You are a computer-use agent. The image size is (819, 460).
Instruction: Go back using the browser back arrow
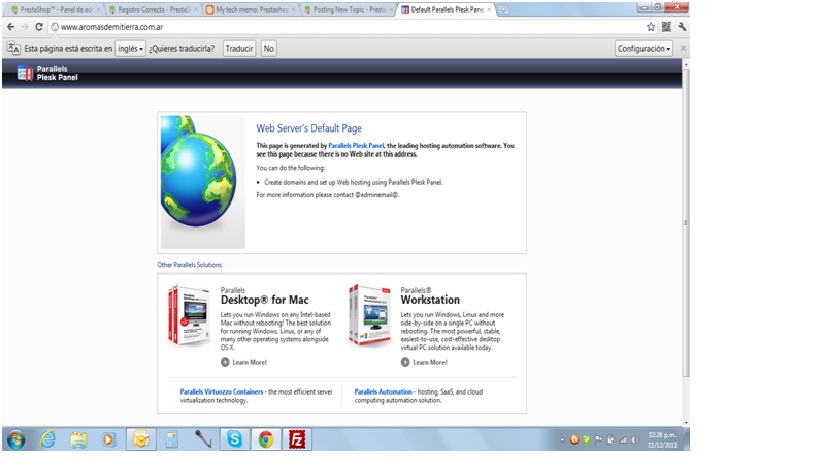11,27
